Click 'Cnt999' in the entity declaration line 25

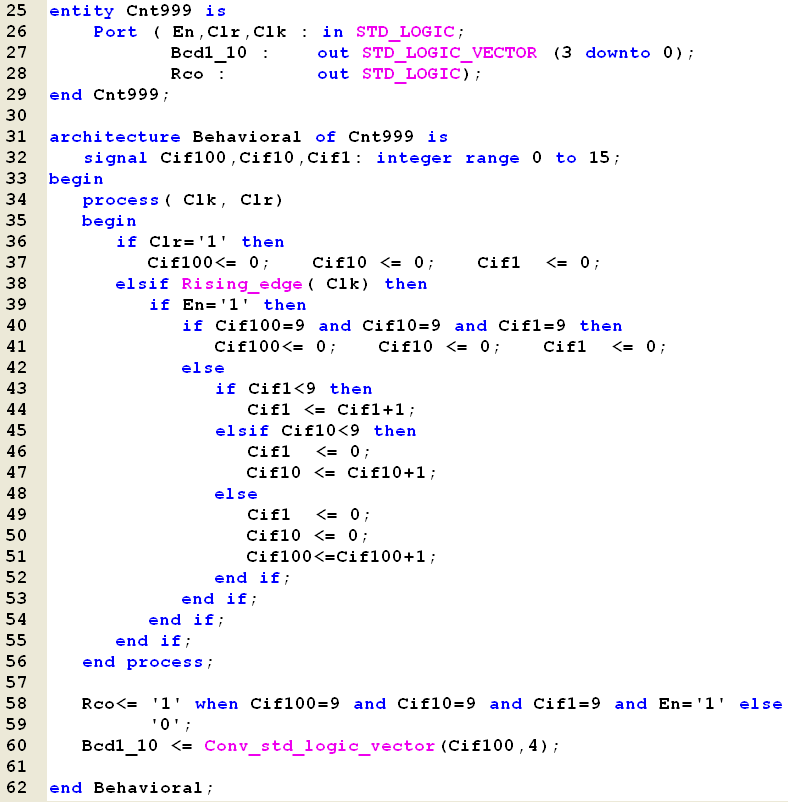click(x=159, y=10)
